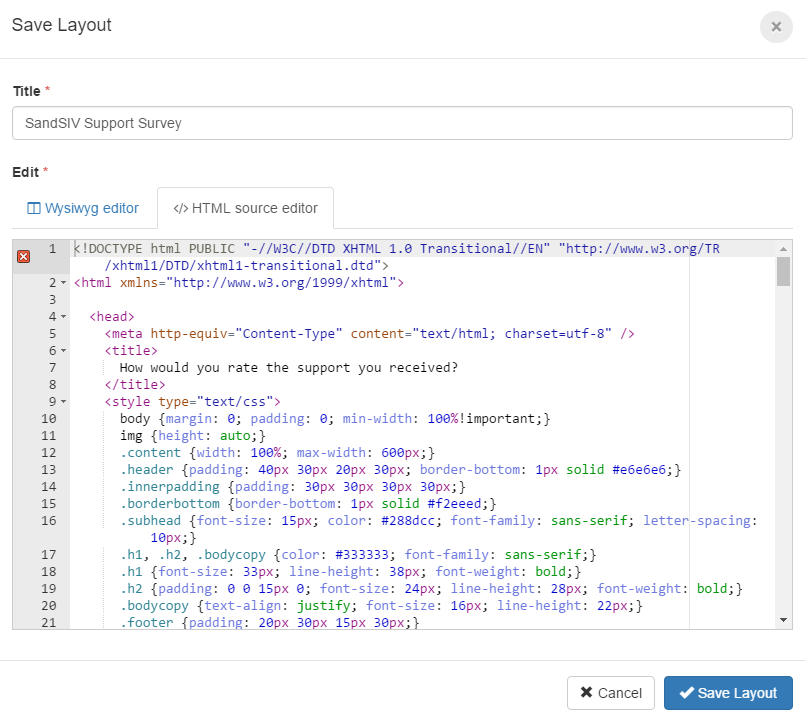The height and width of the screenshot is (723, 806).
Task: Click the .bodycopy text-align rule line
Action: click(381, 605)
